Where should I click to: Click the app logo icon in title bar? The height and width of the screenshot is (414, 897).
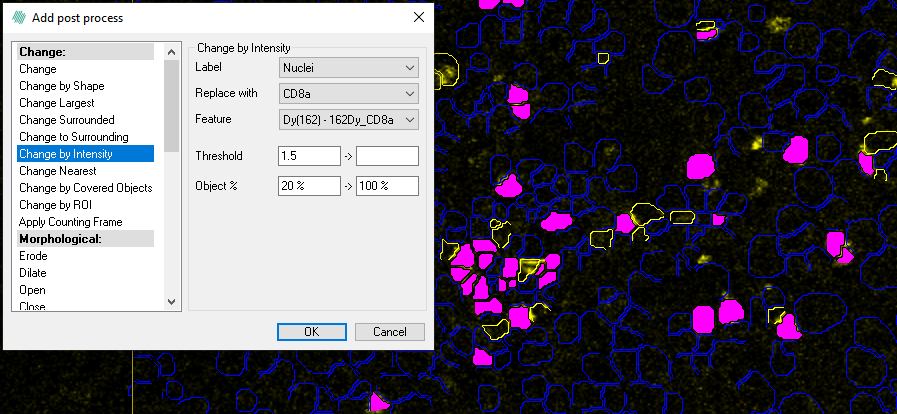(19, 18)
